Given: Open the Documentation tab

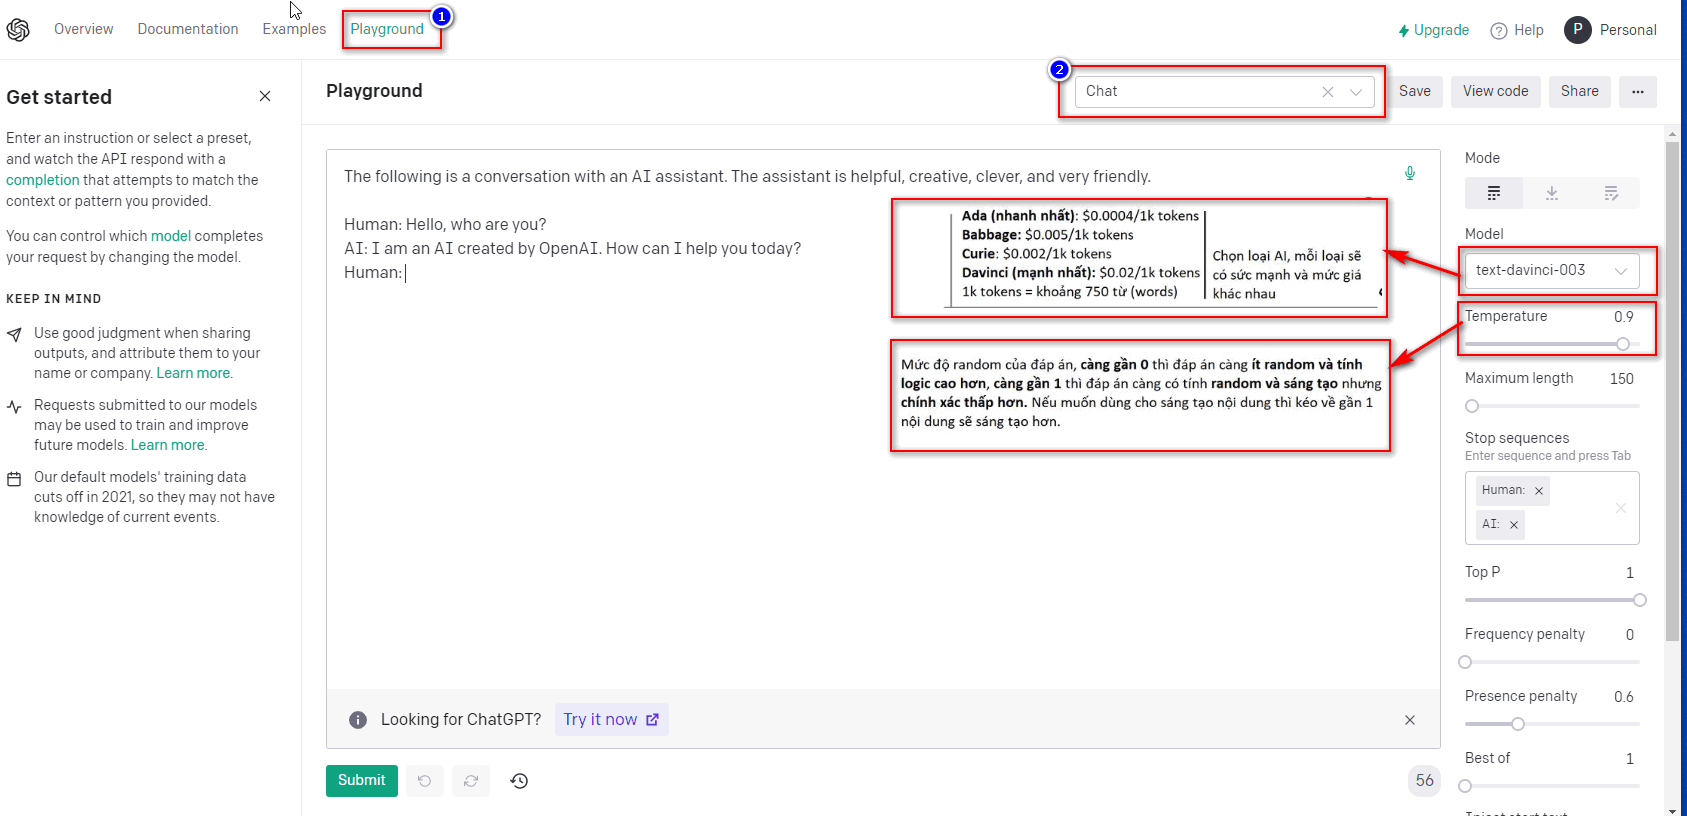Looking at the screenshot, I should 188,29.
